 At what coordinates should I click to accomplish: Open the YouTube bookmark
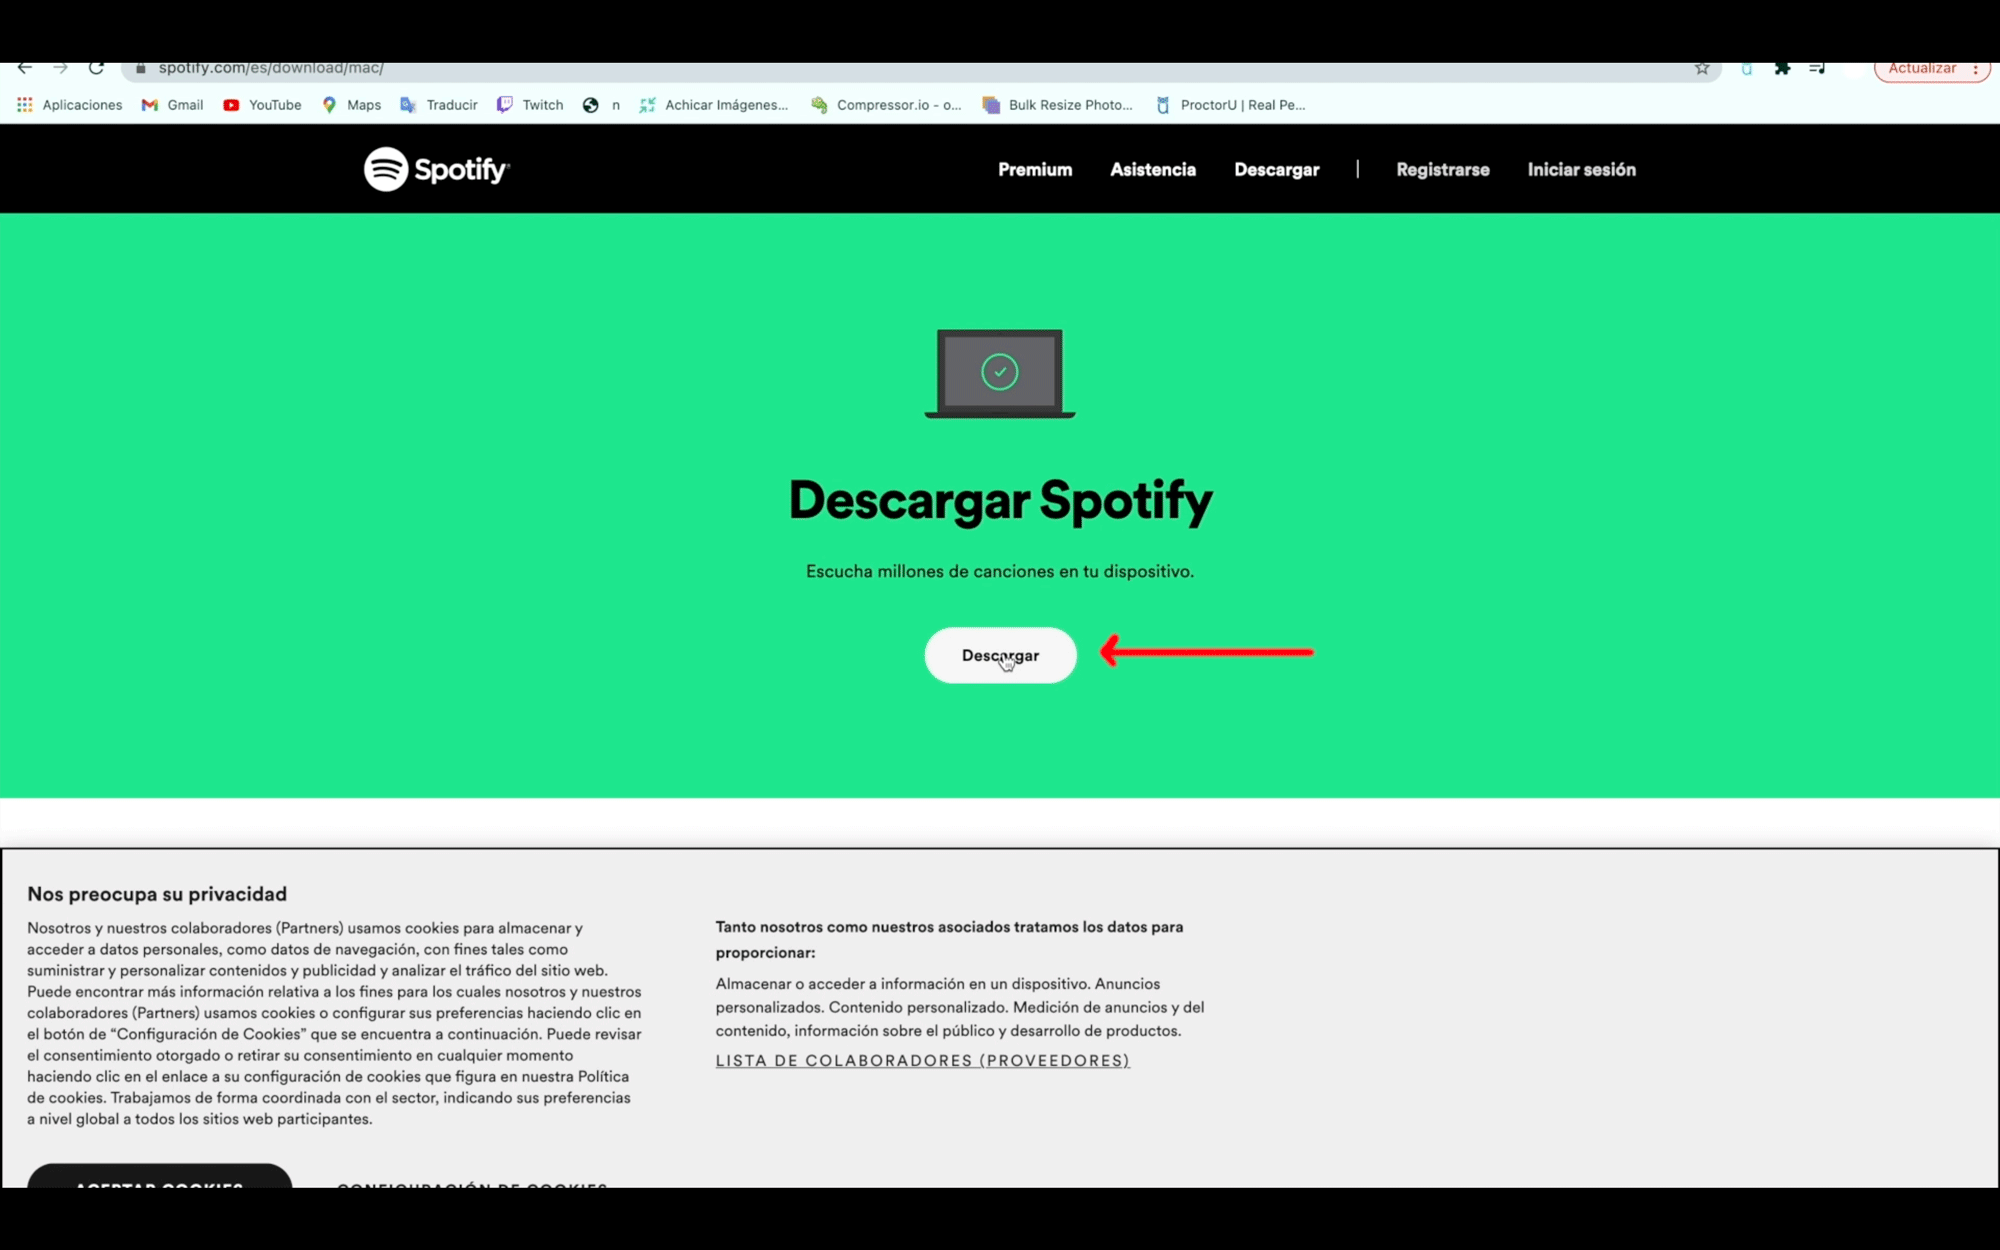[x=262, y=105]
